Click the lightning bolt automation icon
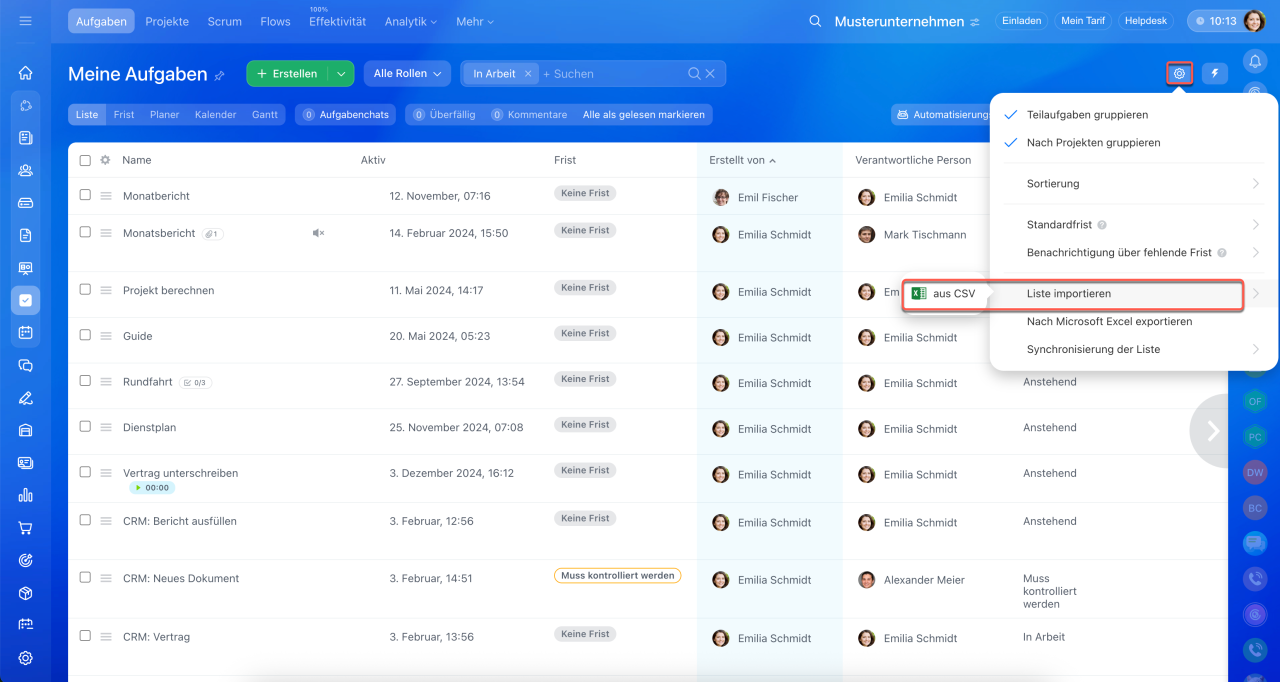1280x682 pixels. [x=1214, y=73]
